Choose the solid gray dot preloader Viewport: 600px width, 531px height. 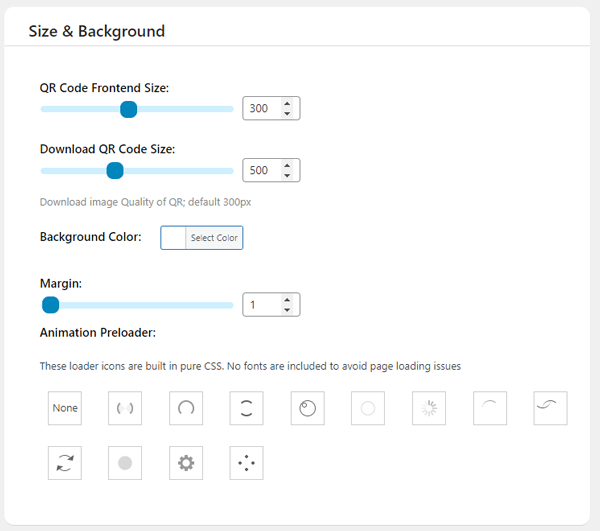tap(125, 463)
